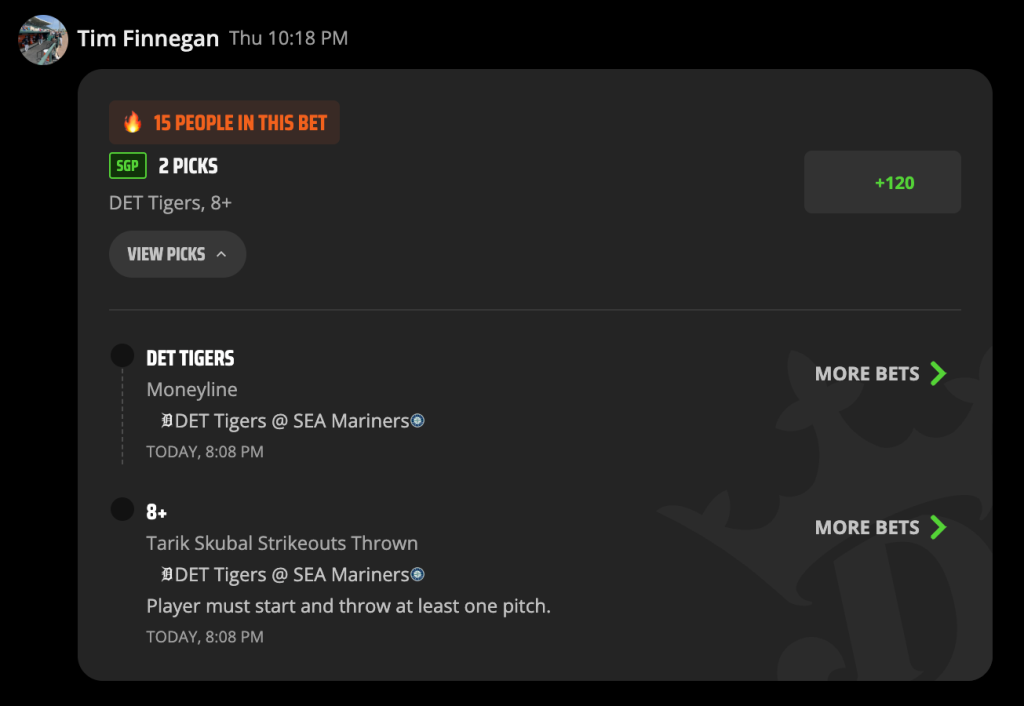Select the DET Tigers pick status circle

click(122, 355)
